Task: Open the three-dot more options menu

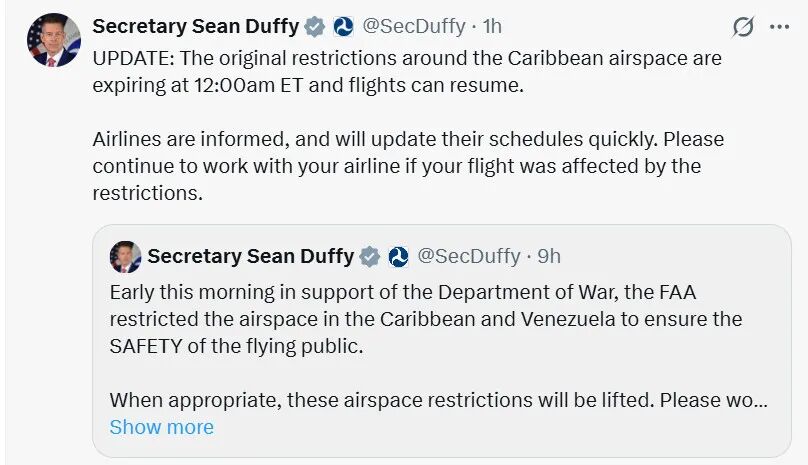Action: 779,27
